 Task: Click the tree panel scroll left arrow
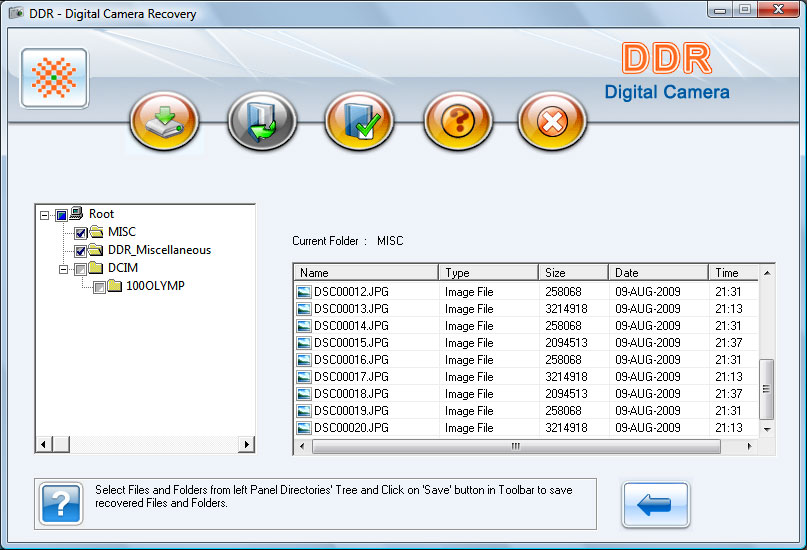pyautogui.click(x=44, y=444)
